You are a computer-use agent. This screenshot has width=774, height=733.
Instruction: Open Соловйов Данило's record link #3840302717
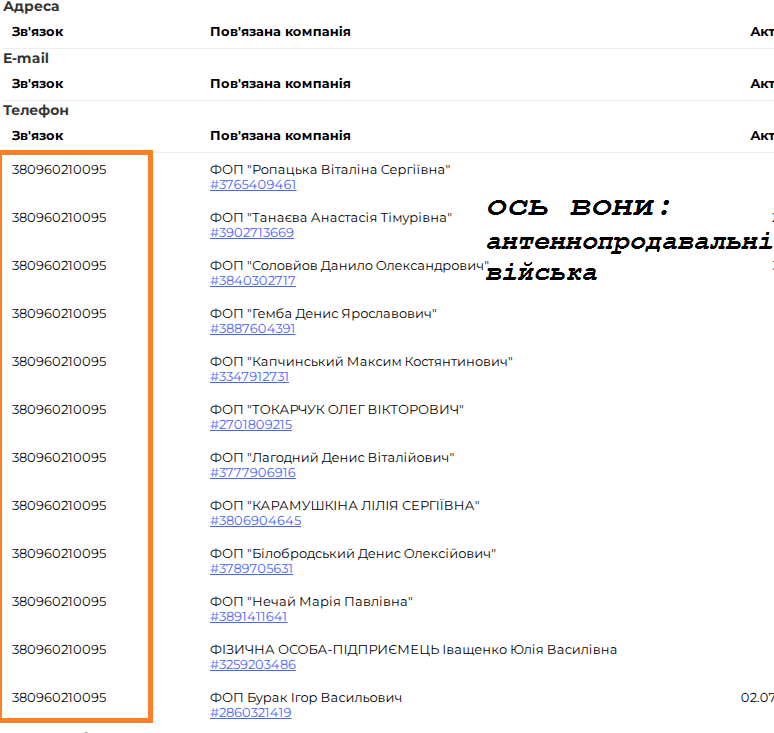click(x=253, y=281)
